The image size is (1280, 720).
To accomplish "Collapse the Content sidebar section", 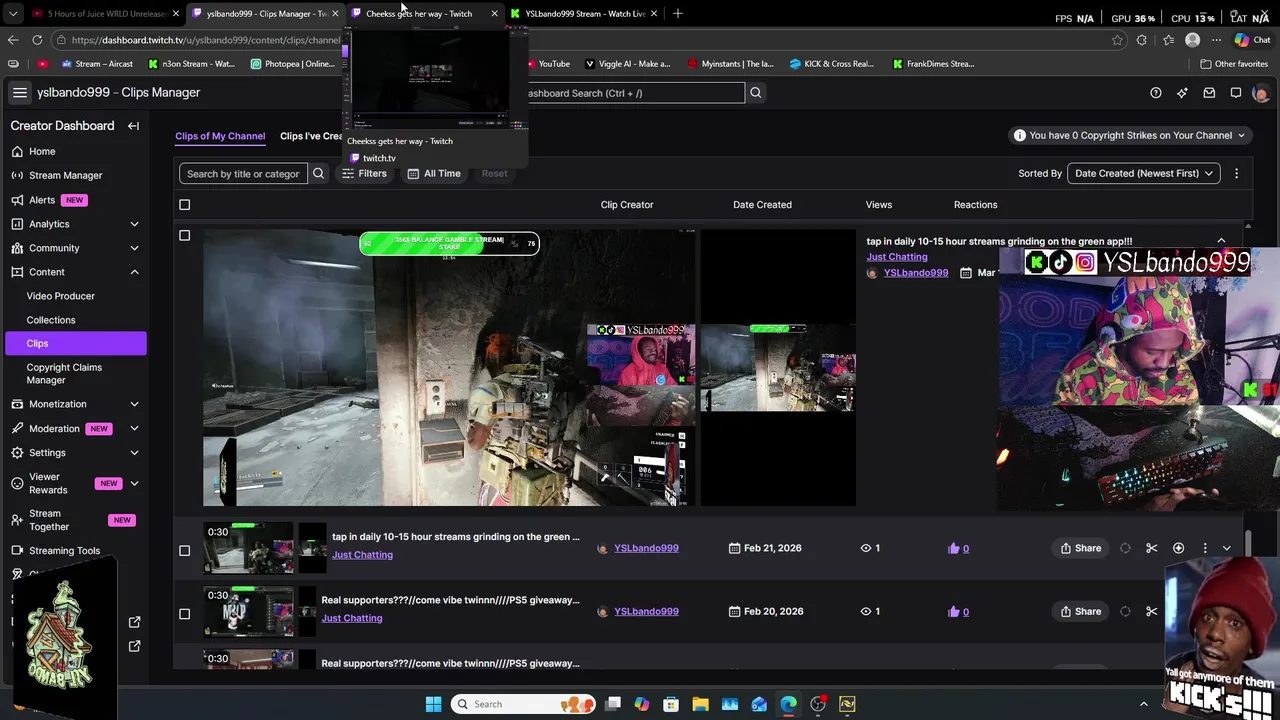I will tap(134, 272).
